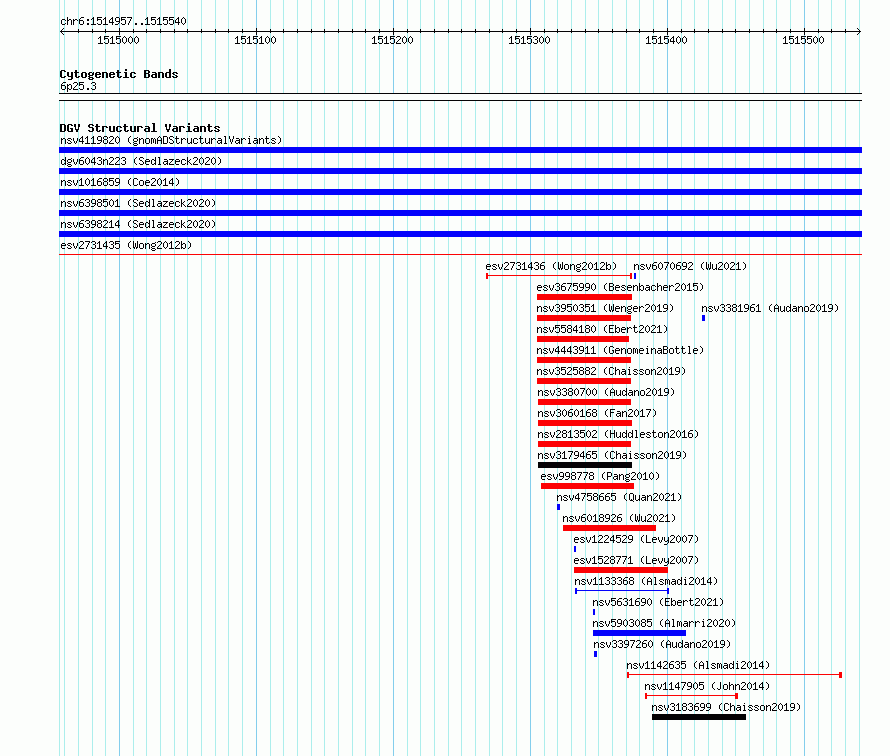The image size is (890, 756).
Task: Open esv1528771 (Levy2007) variant
Action: point(621,570)
